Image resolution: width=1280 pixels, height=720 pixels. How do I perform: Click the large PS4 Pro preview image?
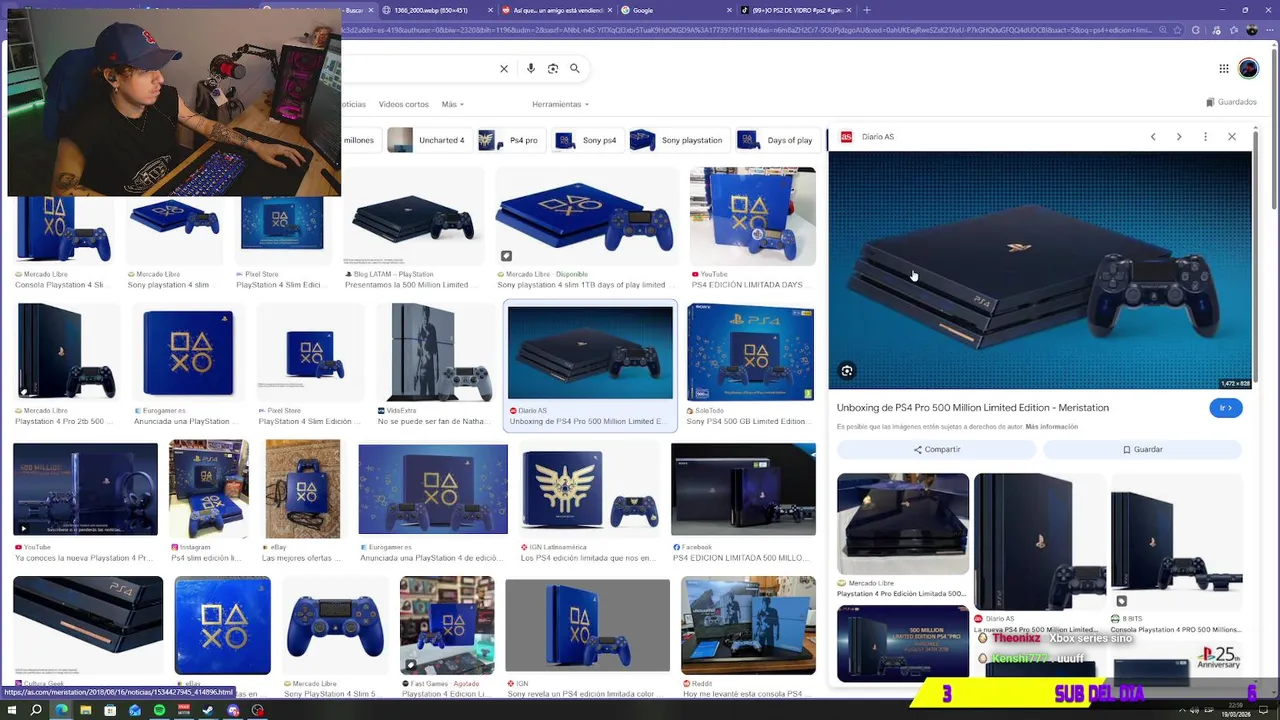(x=1040, y=270)
